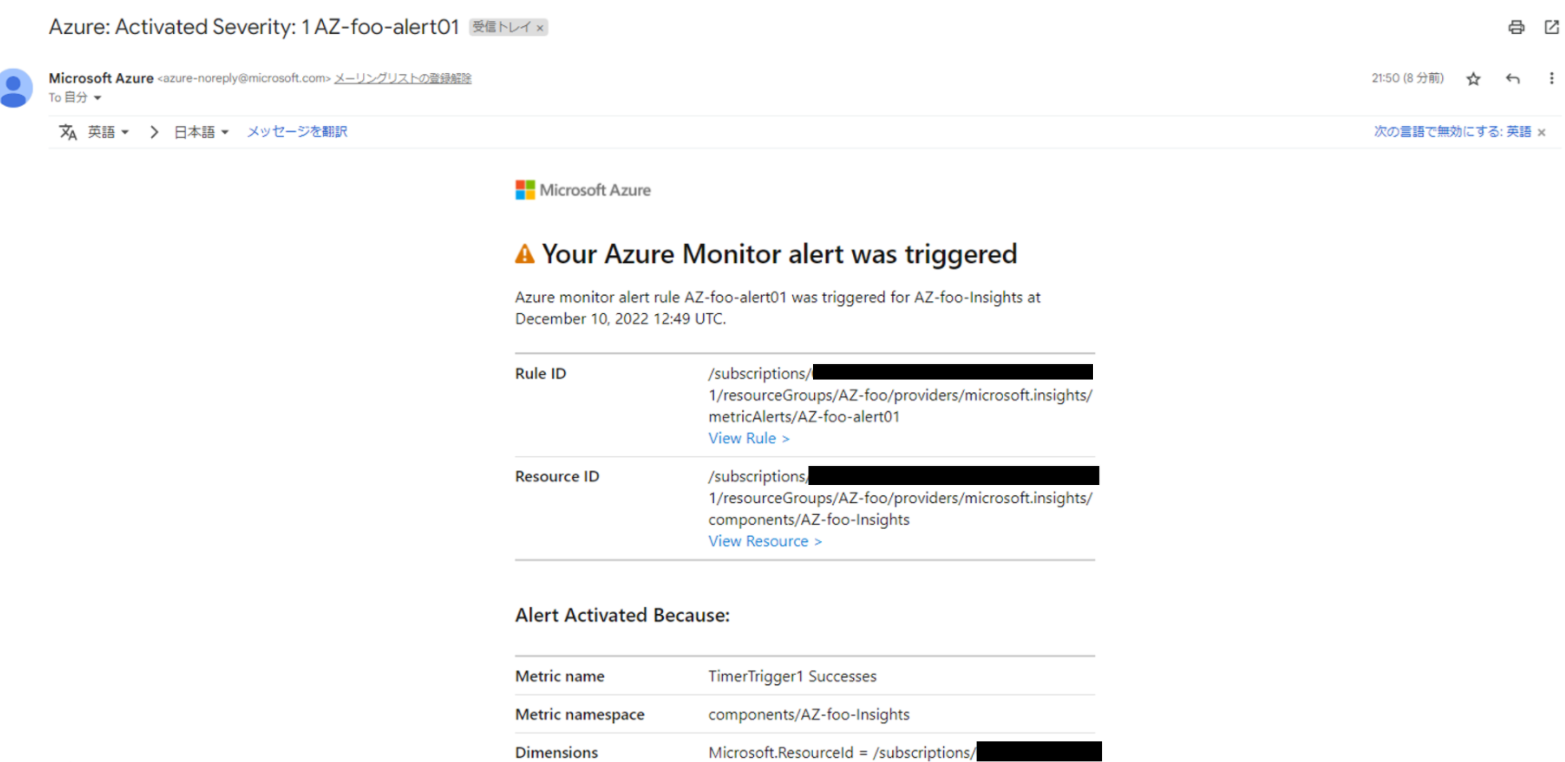Open the 日本語 target language dropdown
Screen dimensions: 1565x762
pos(200,131)
